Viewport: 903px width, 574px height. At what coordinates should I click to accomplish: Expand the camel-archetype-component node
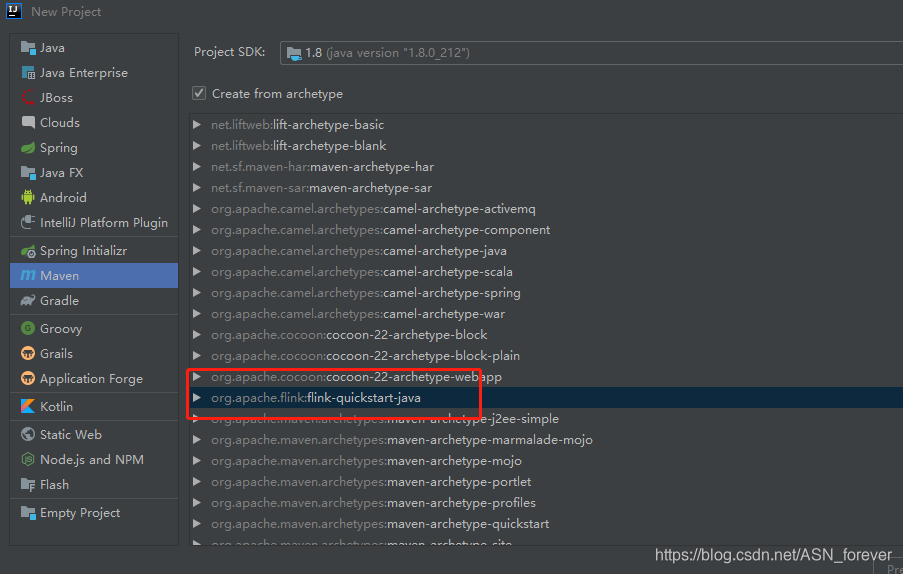[197, 230]
